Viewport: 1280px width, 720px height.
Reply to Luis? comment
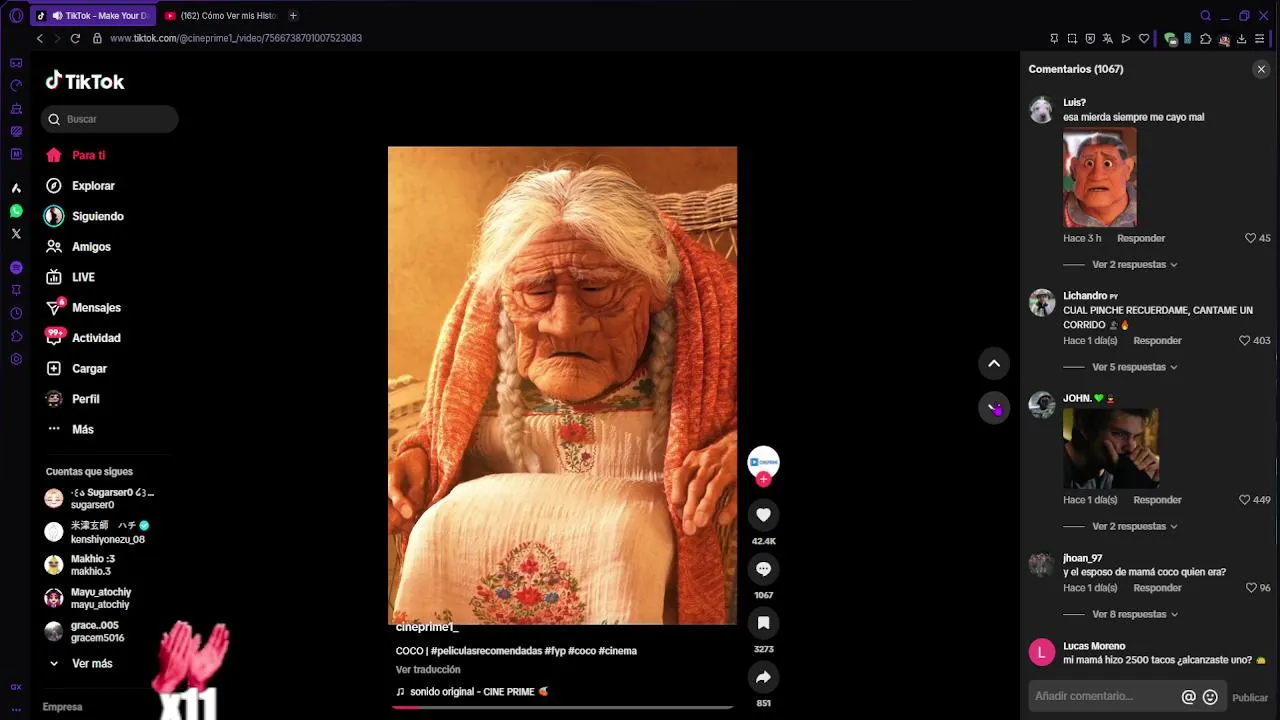[x=1141, y=238]
